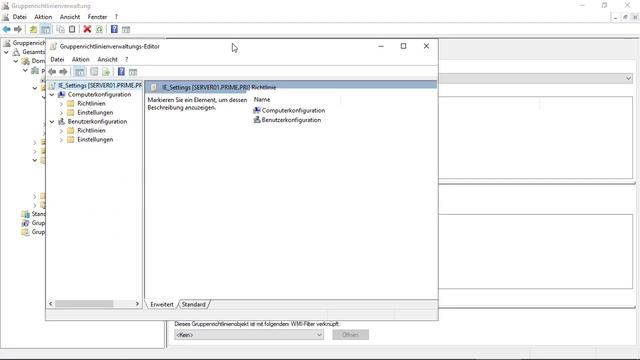Select Computerkonfiguration text in the Name list
The width and height of the screenshot is (640, 360).
[293, 110]
